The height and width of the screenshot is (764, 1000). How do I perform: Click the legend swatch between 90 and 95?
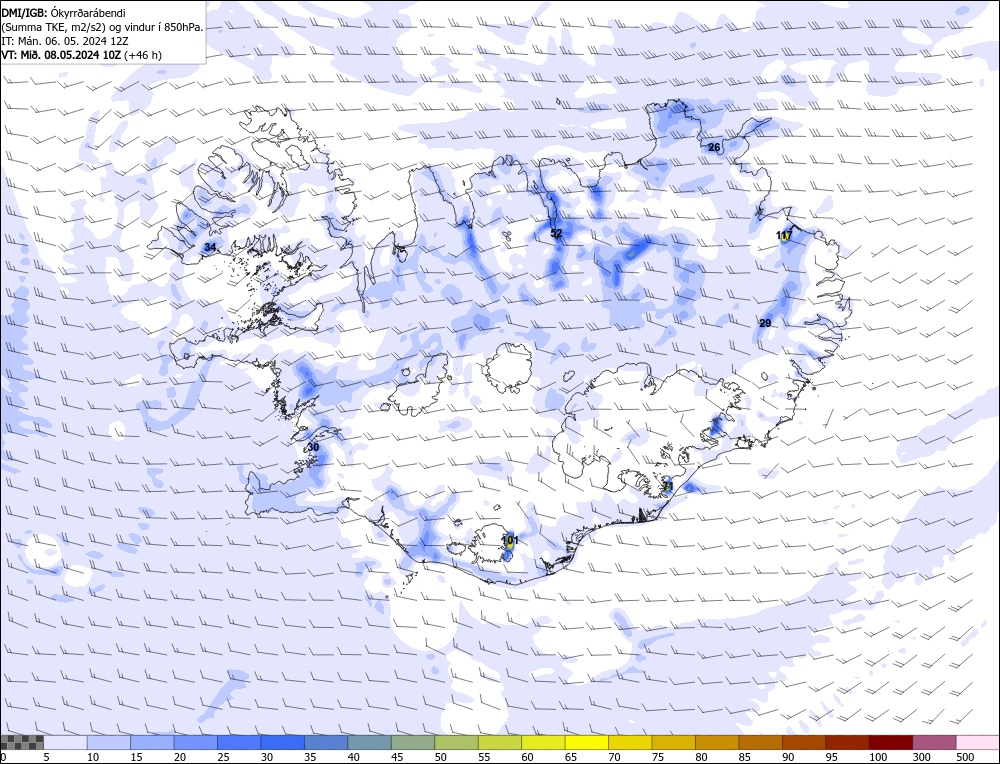804,742
